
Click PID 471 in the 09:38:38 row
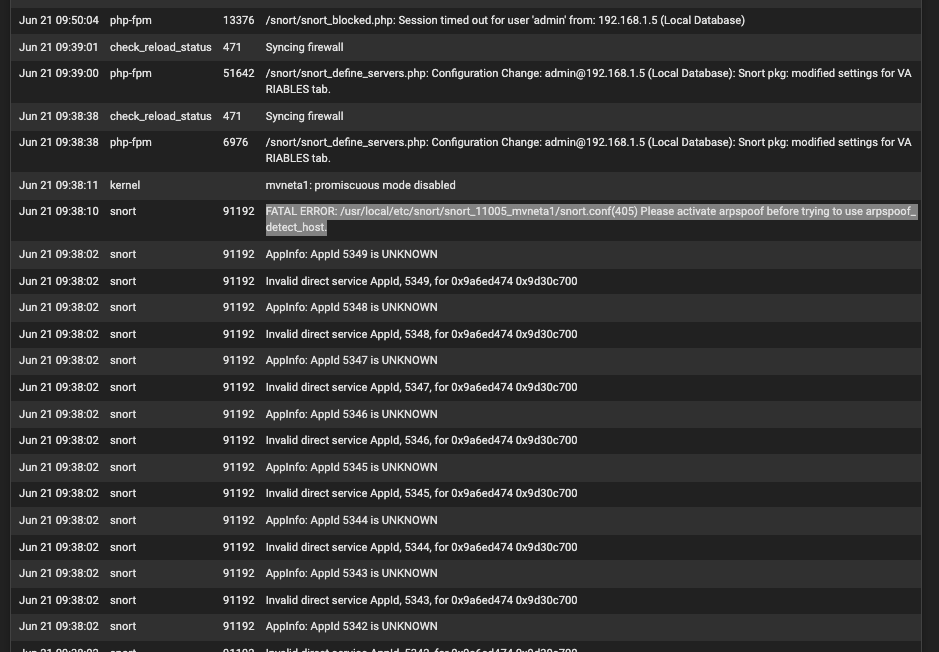coord(232,116)
